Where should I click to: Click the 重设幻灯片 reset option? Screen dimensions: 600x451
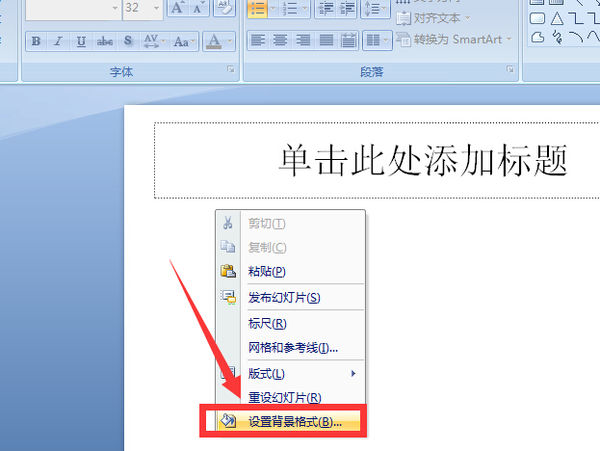click(284, 398)
